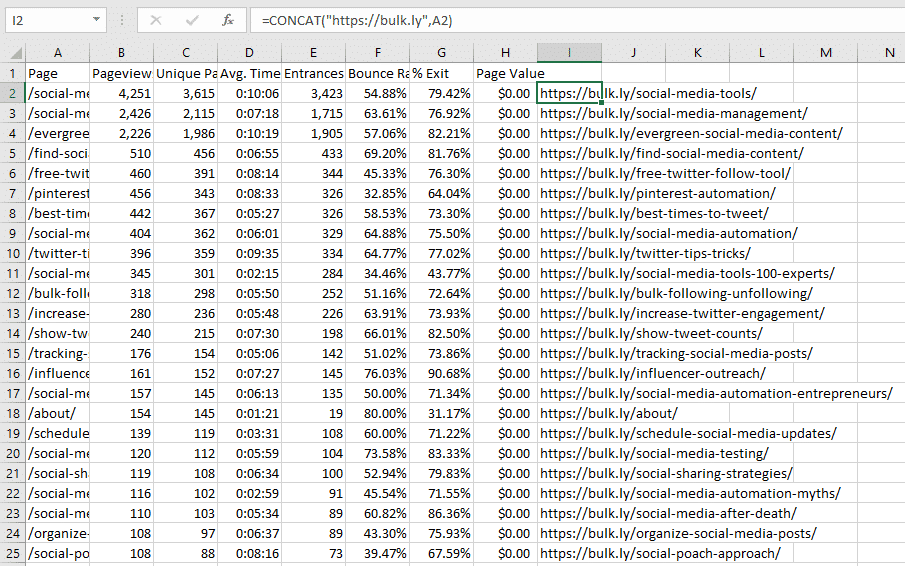Select the row 18 header

click(x=13, y=413)
